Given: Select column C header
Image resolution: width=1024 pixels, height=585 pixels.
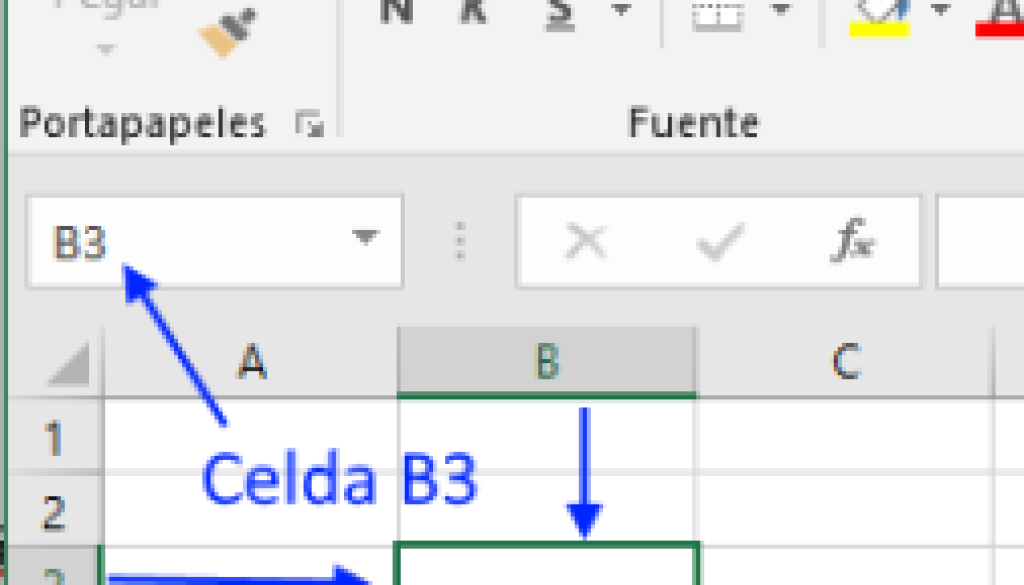Looking at the screenshot, I should pyautogui.click(x=845, y=362).
